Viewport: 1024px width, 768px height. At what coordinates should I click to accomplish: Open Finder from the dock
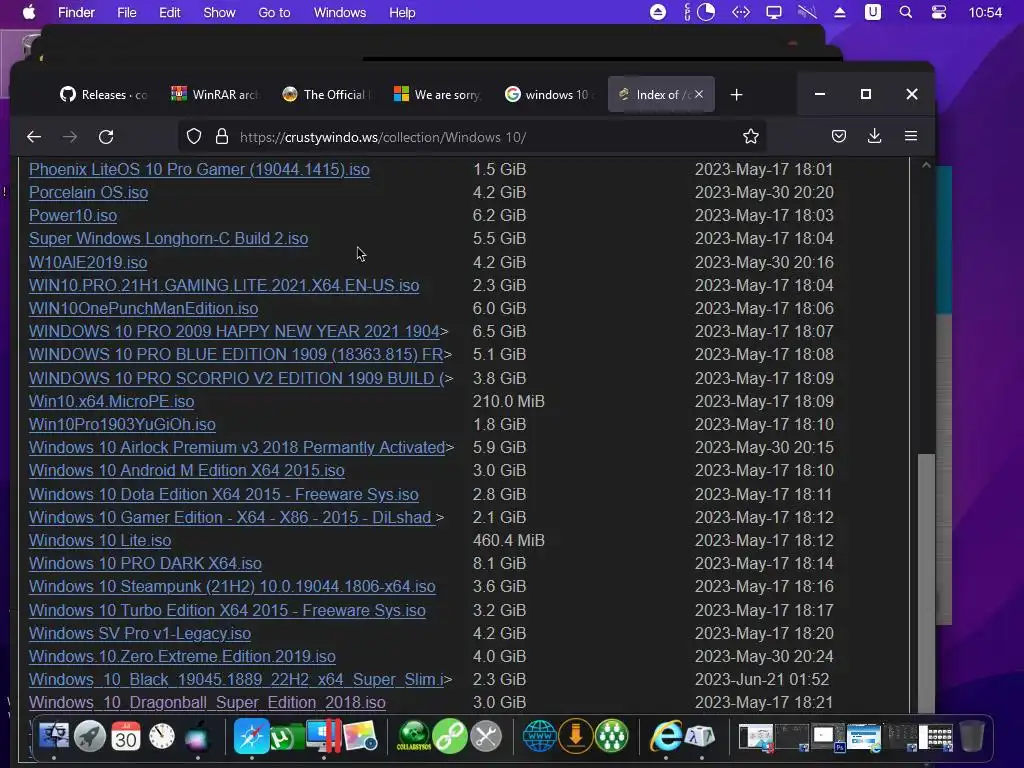[x=54, y=737]
